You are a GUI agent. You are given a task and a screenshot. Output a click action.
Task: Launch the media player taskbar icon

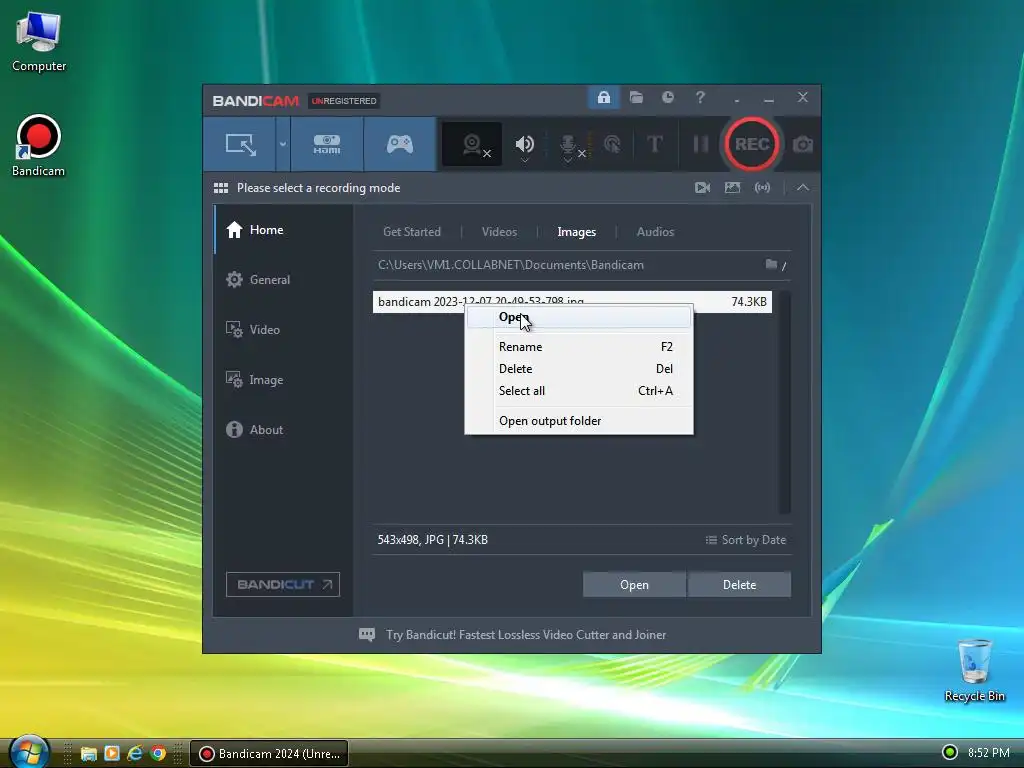(x=112, y=754)
